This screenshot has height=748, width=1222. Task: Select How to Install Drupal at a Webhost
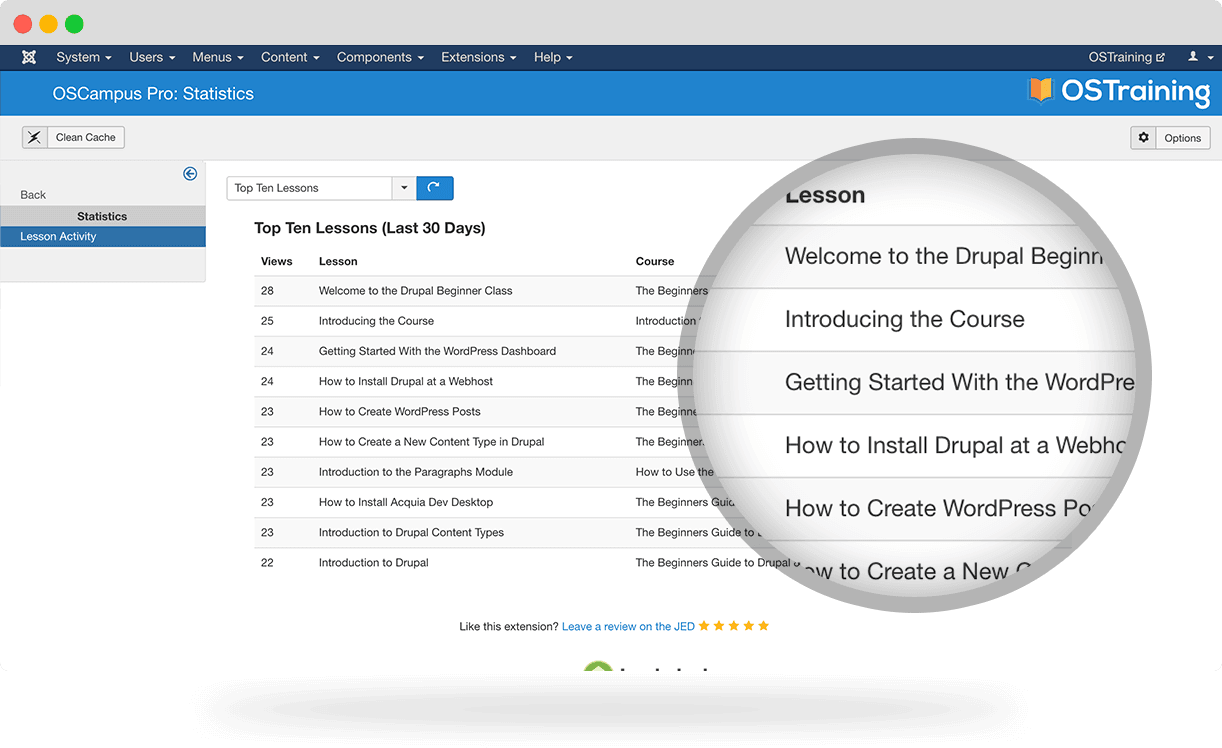[x=406, y=381]
